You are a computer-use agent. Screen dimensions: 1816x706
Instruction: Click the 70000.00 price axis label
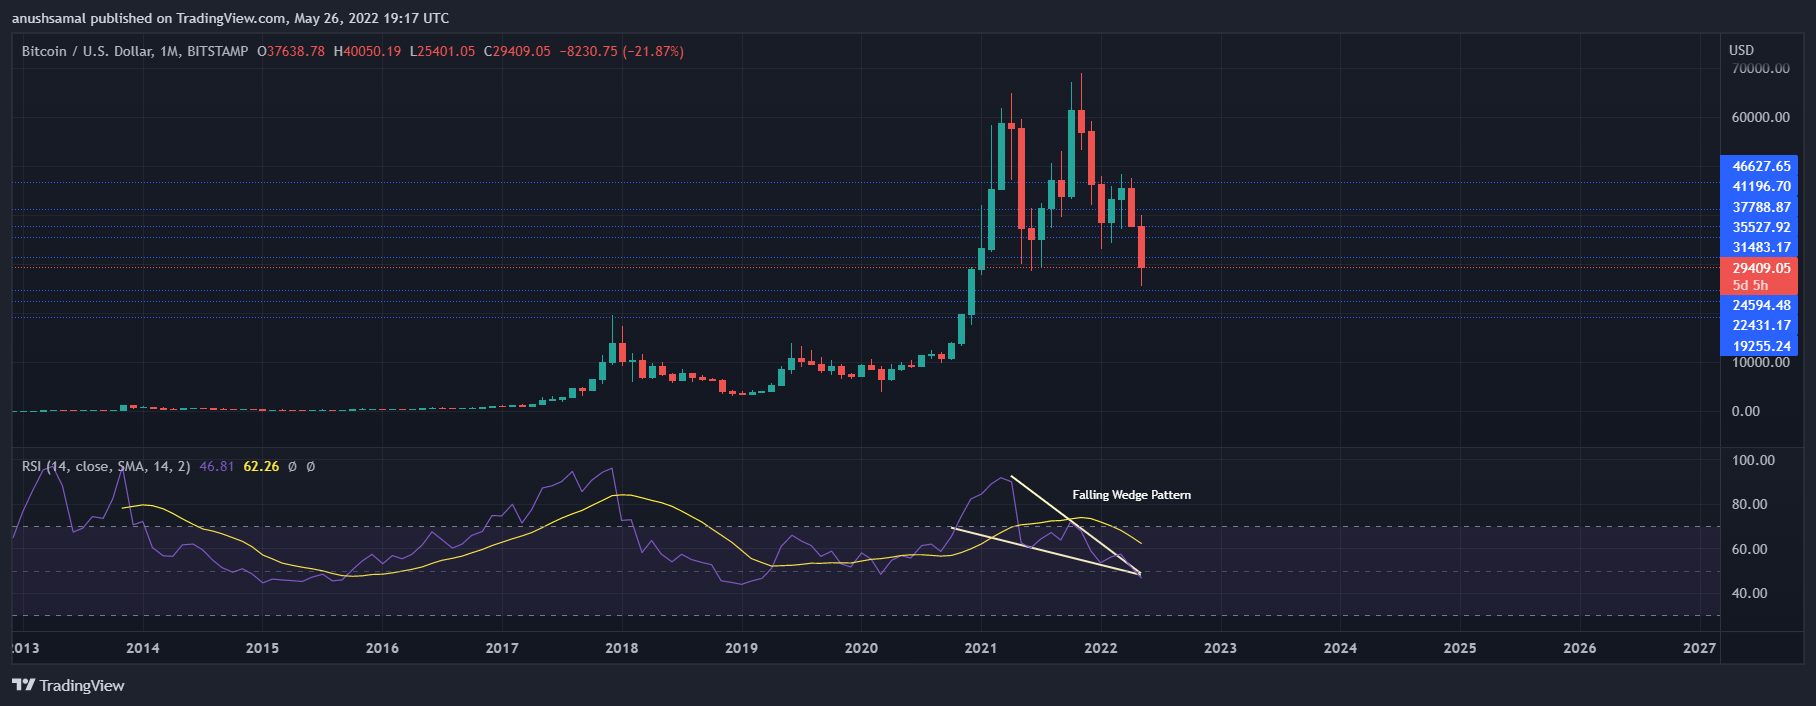coord(1761,68)
